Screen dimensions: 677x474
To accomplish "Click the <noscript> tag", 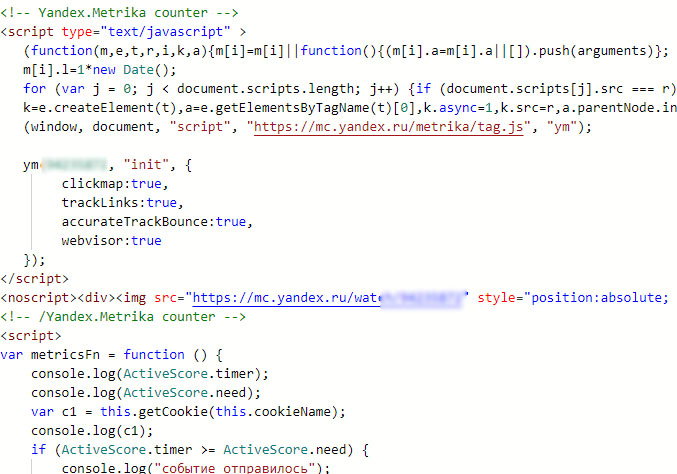I will [x=38, y=298].
